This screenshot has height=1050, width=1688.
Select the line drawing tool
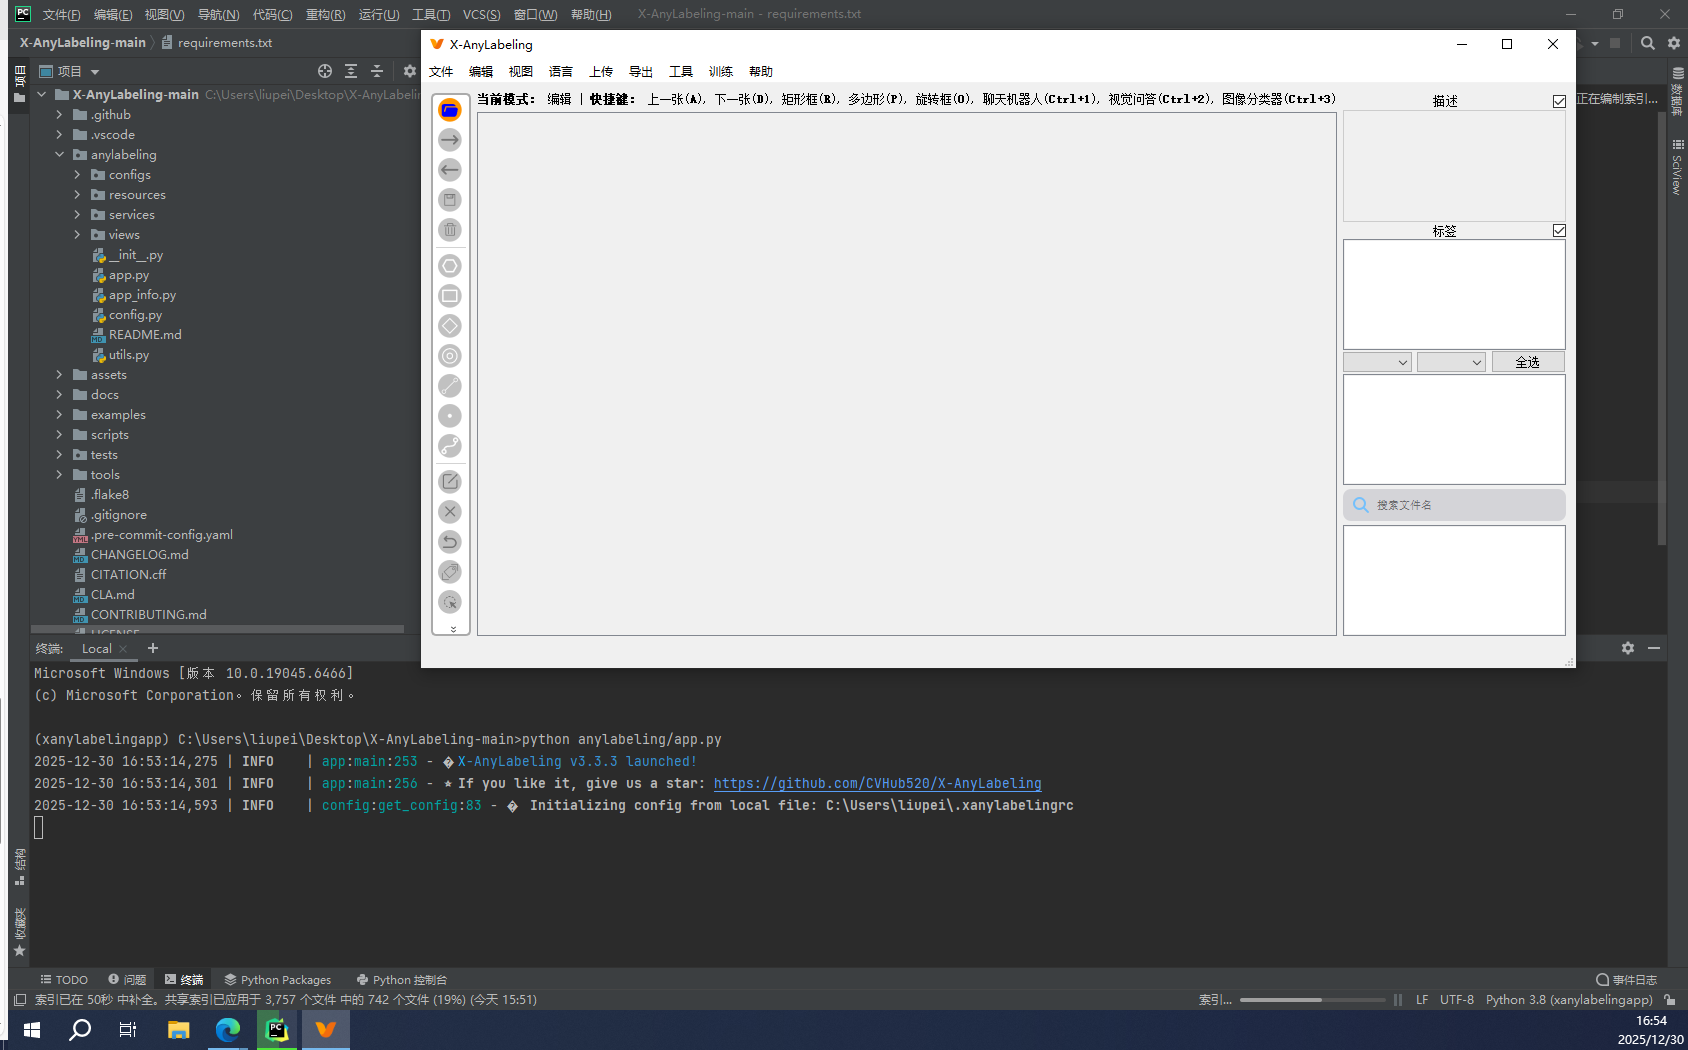(450, 386)
